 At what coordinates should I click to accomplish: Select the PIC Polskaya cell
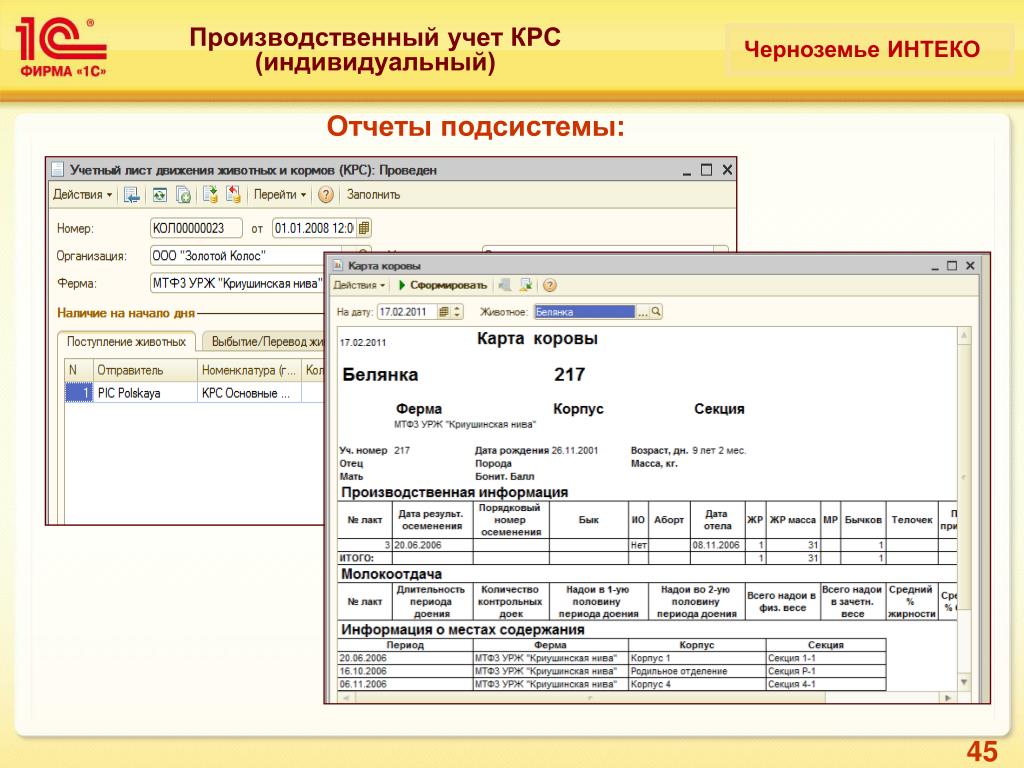145,393
